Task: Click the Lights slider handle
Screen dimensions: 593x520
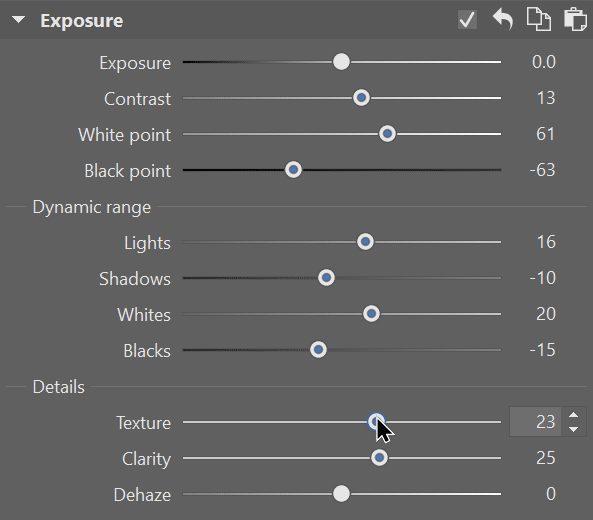Action: pyautogui.click(x=365, y=242)
